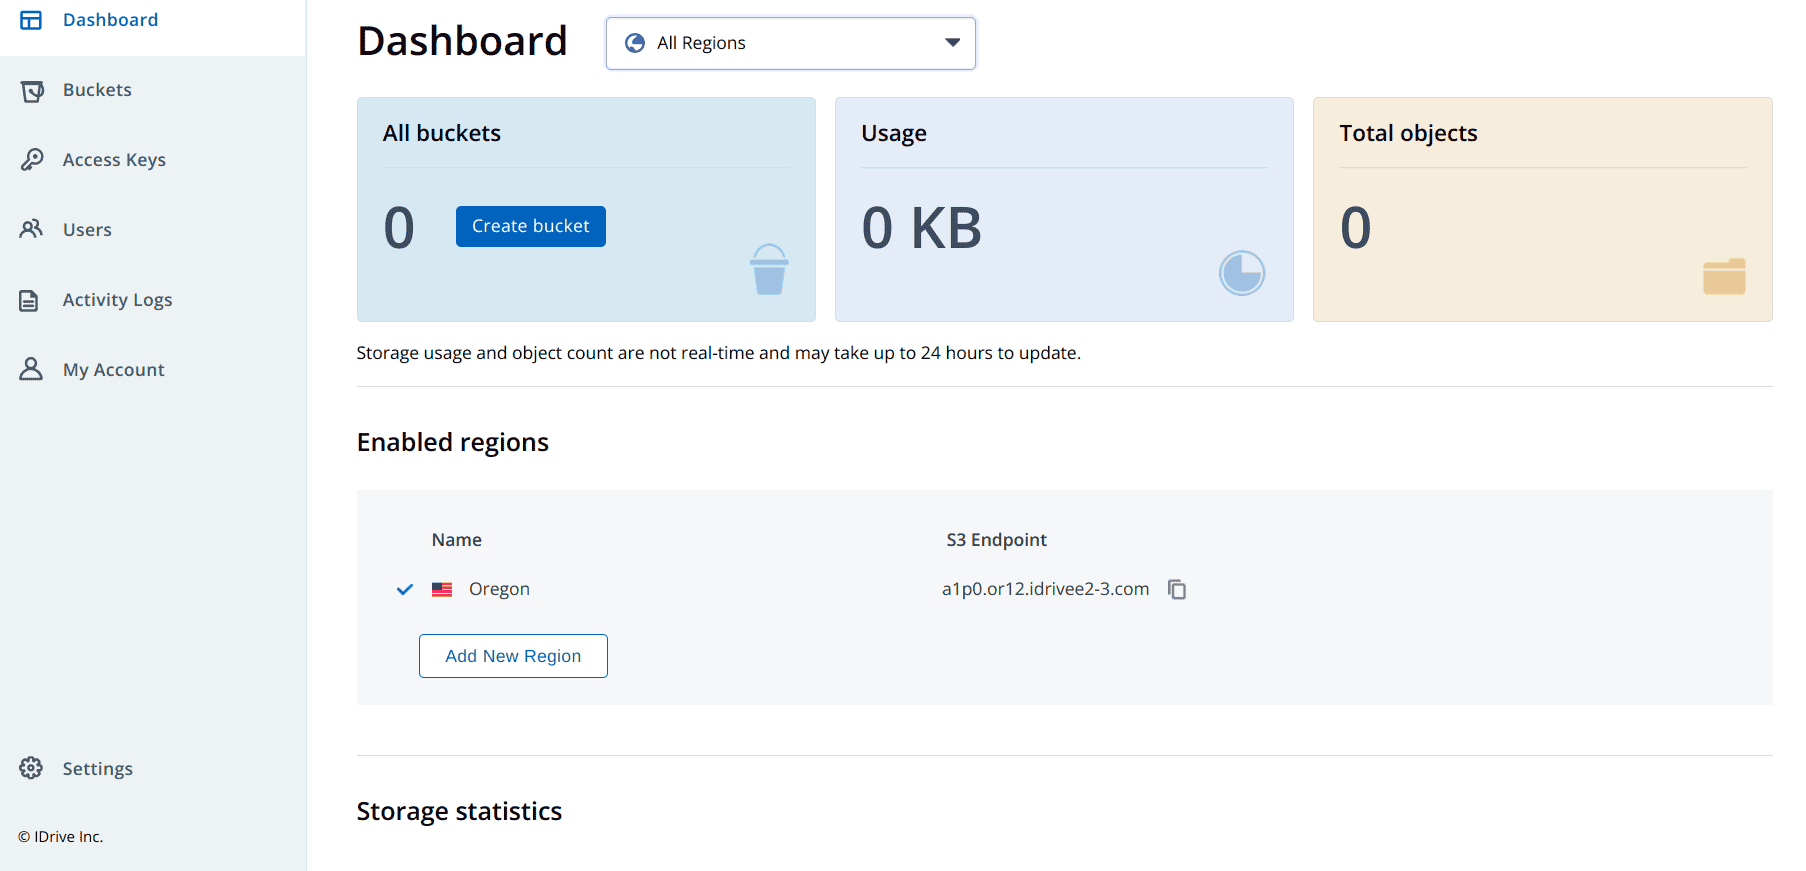The height and width of the screenshot is (871, 1806).
Task: Click the My Account person icon
Action: pos(31,369)
